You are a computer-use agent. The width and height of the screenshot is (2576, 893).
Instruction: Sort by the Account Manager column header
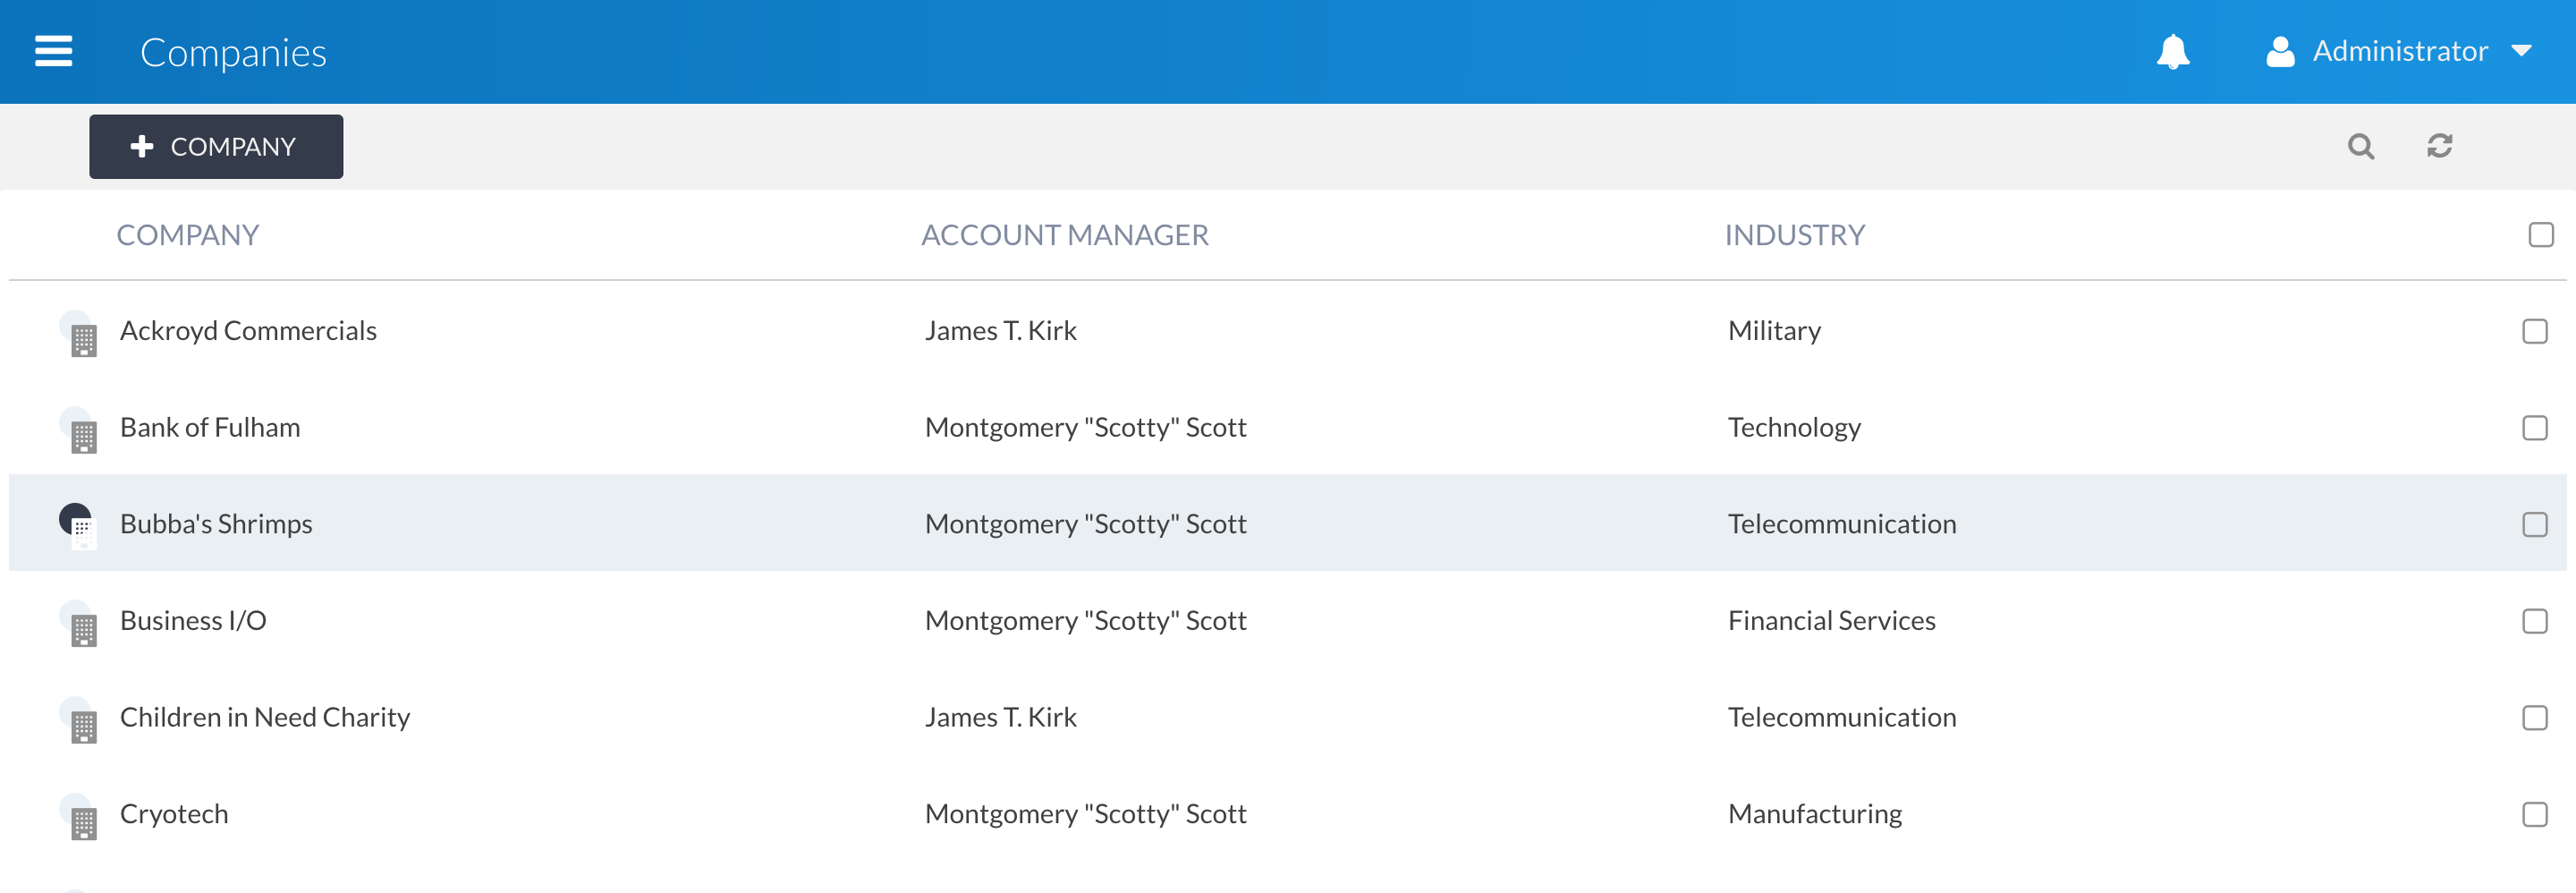1064,235
